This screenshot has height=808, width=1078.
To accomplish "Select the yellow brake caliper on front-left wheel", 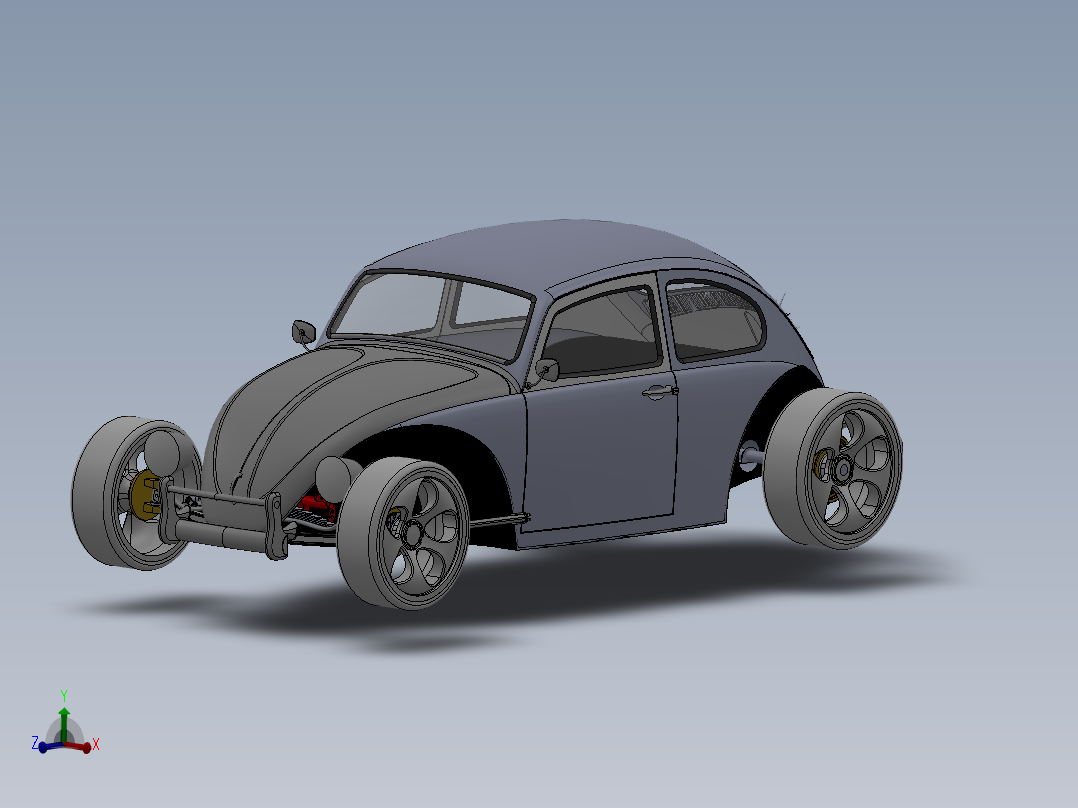I will pos(145,496).
